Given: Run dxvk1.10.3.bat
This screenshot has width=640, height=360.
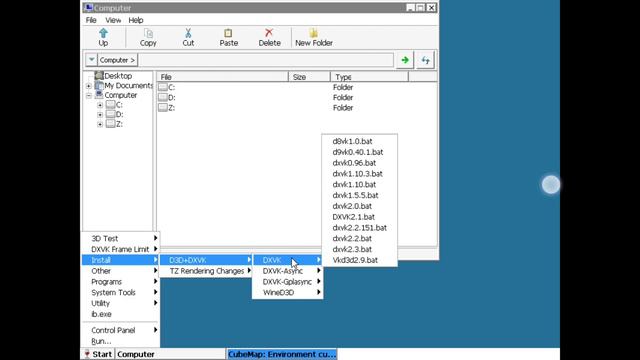Looking at the screenshot, I should click(x=360, y=173).
